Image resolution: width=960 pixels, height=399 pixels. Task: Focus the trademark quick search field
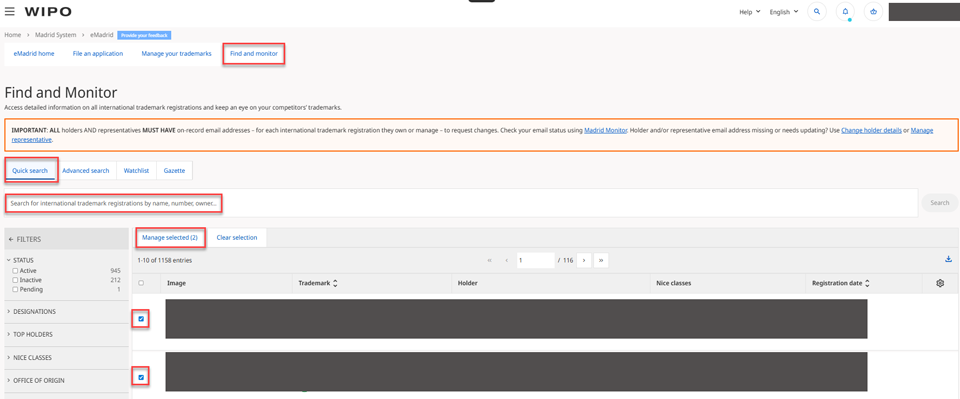(462, 203)
